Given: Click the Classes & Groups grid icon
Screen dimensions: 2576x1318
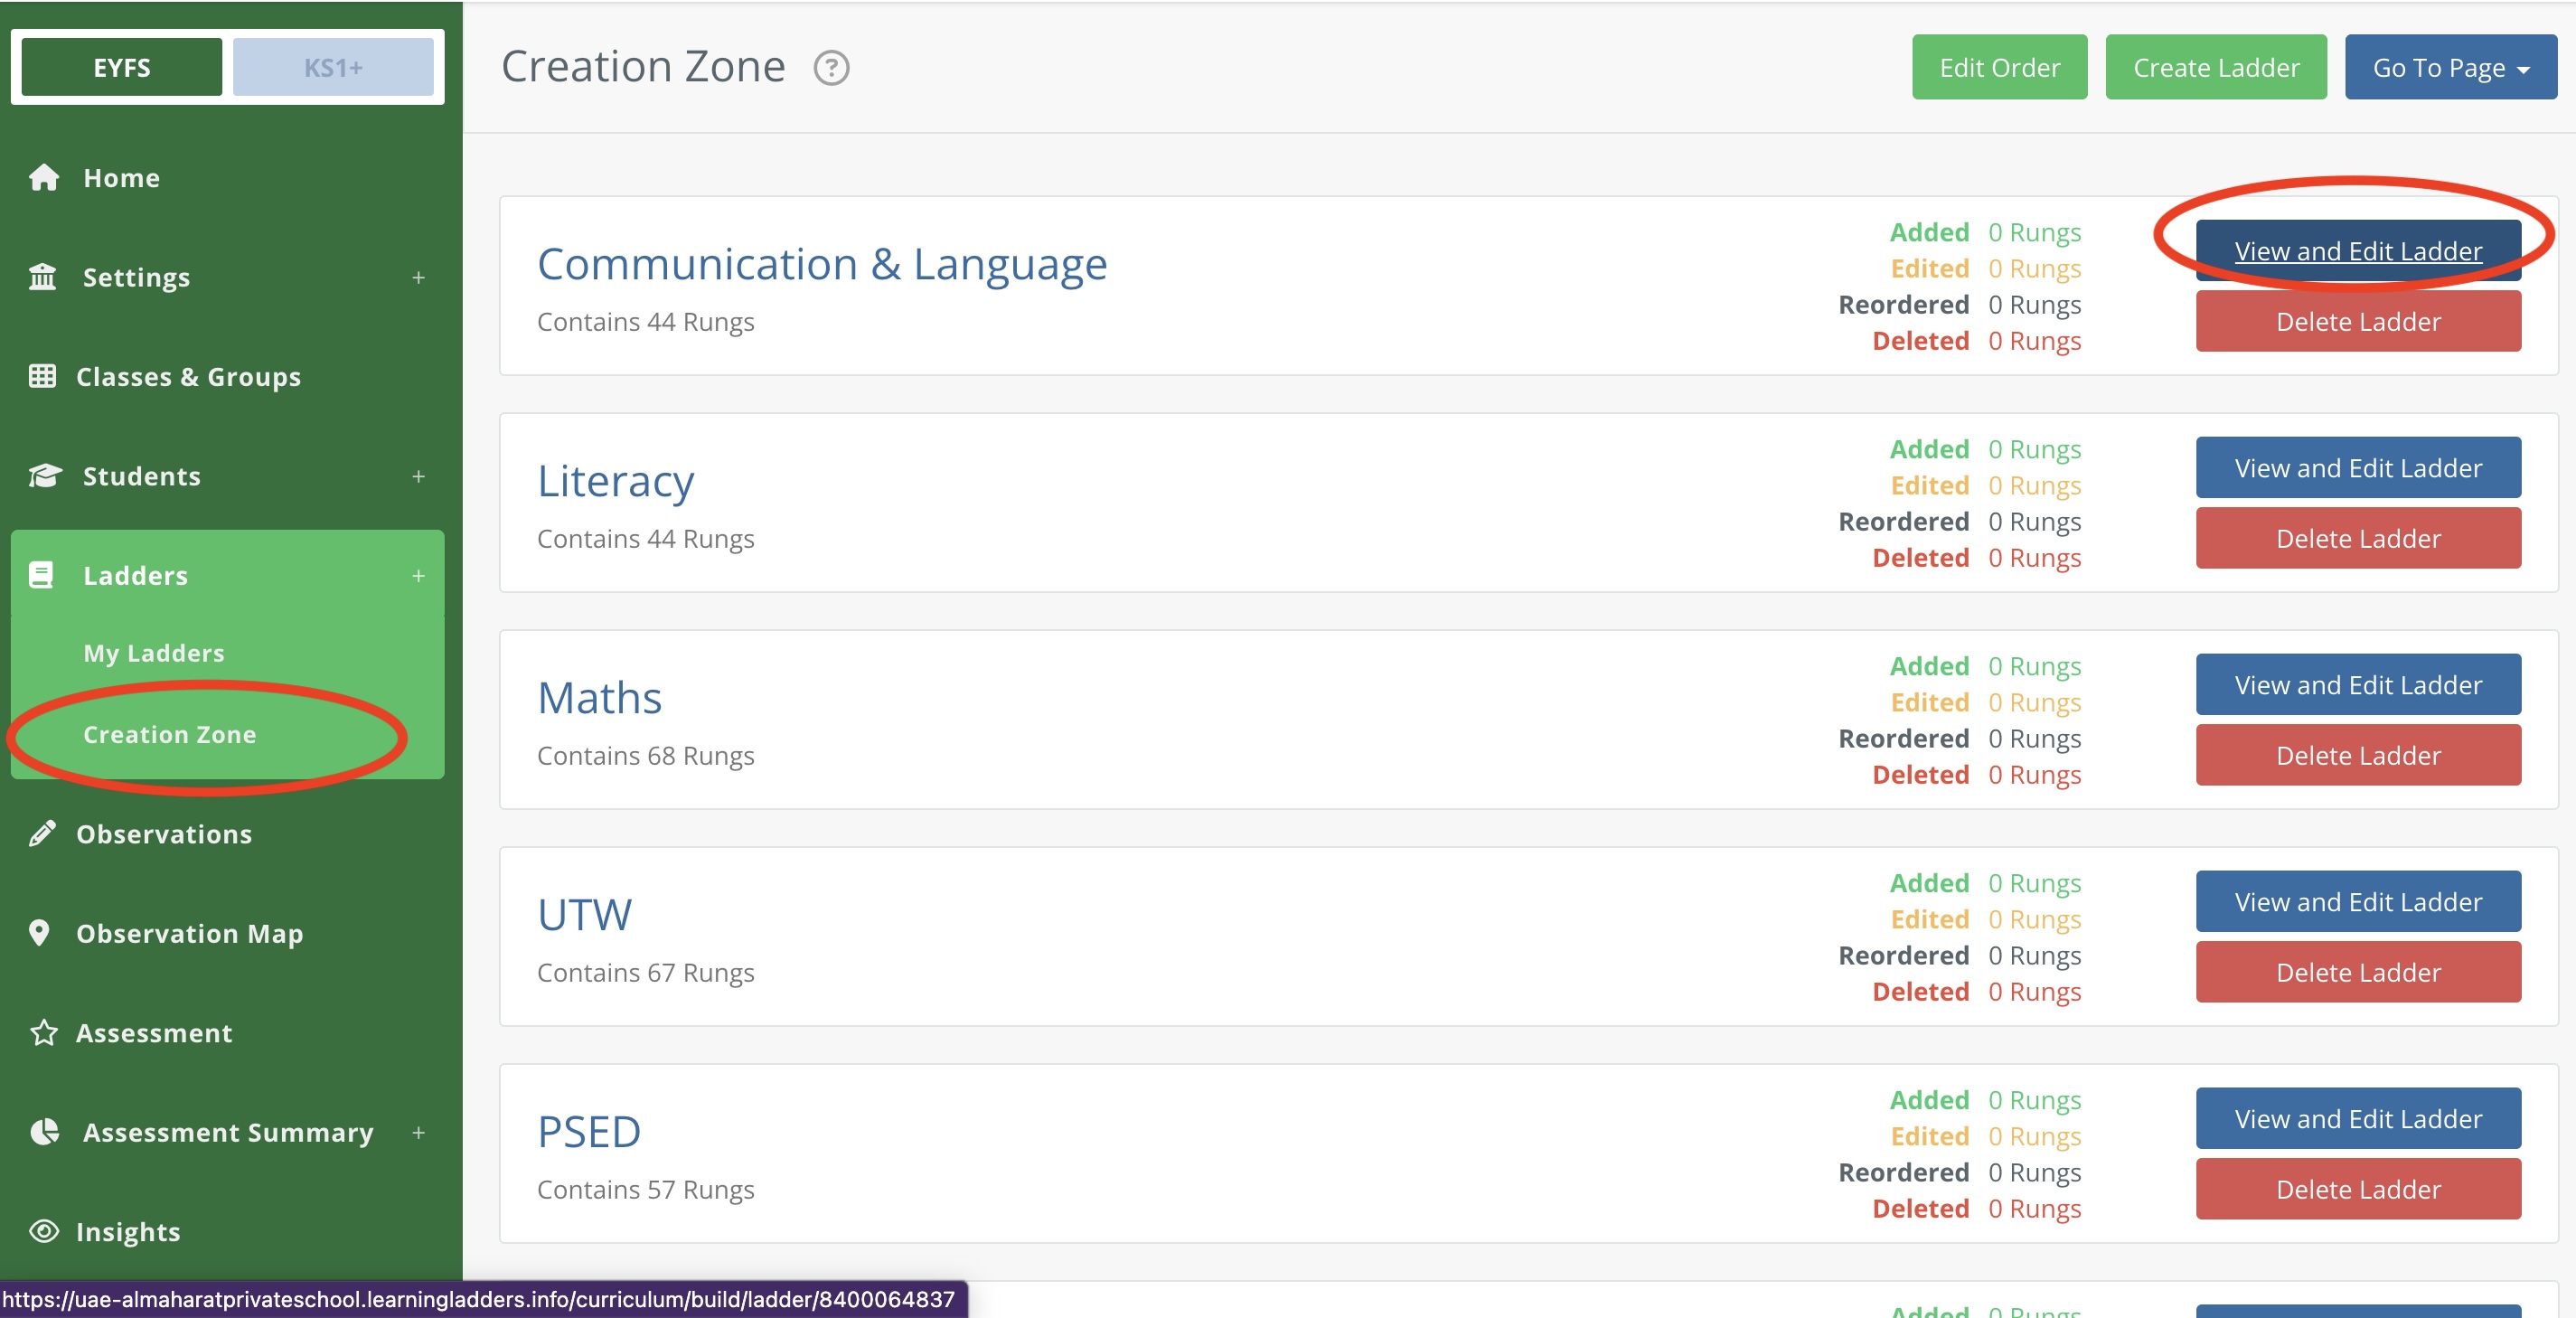Looking at the screenshot, I should [x=42, y=376].
